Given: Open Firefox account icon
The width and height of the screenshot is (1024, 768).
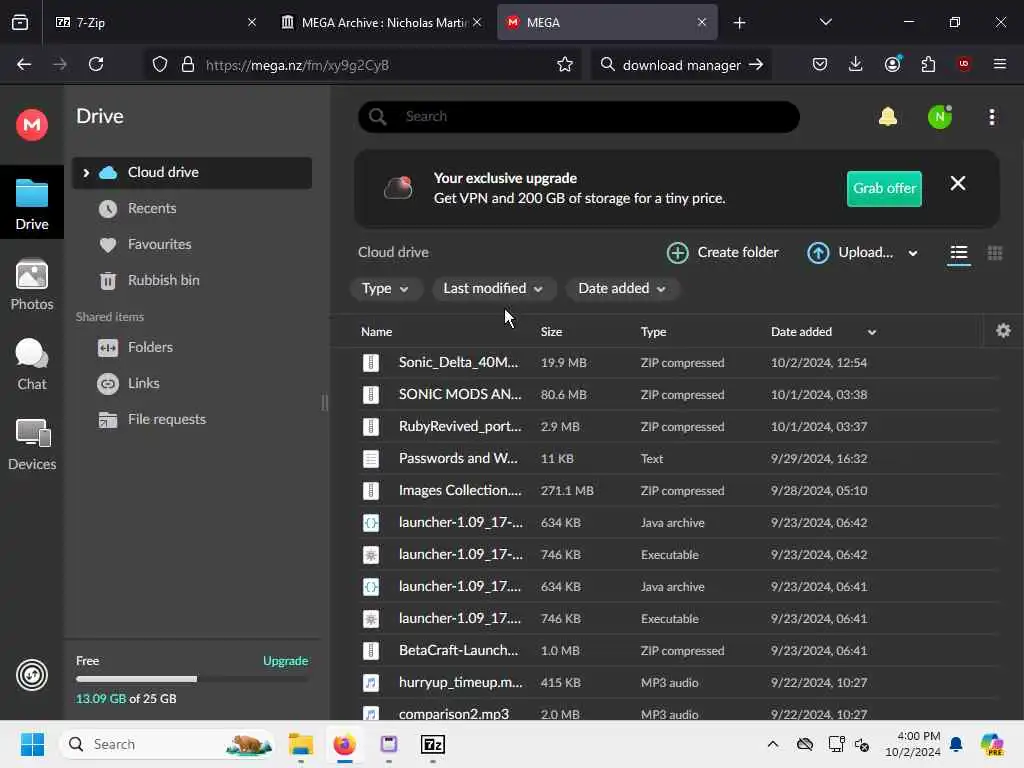Looking at the screenshot, I should [x=892, y=64].
